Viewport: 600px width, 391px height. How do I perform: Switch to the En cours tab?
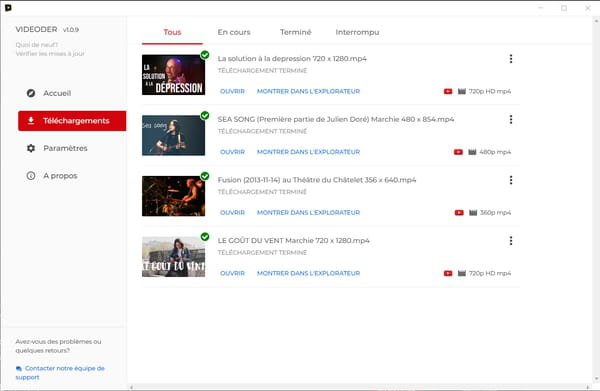pyautogui.click(x=234, y=32)
